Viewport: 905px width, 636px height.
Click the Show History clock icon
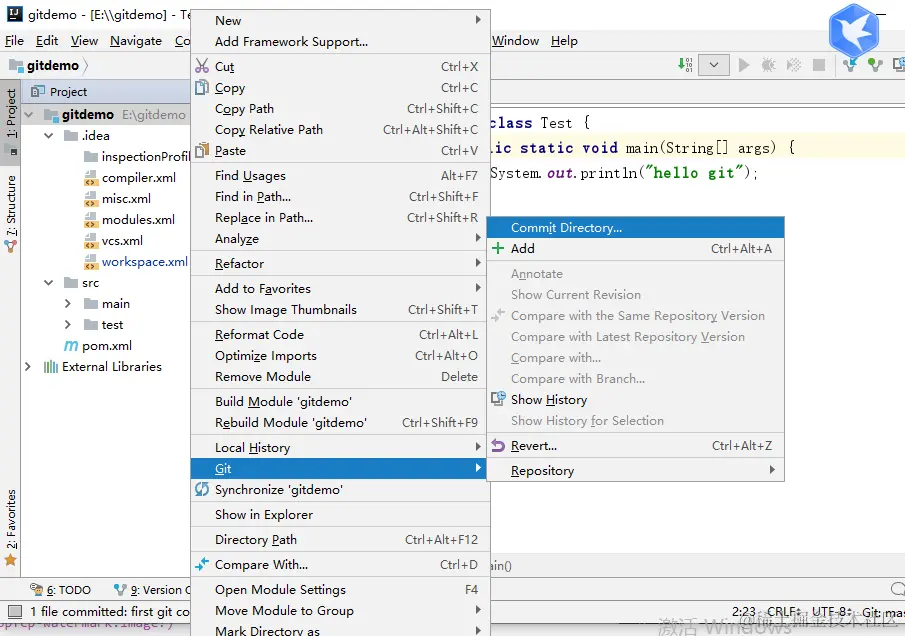[498, 399]
